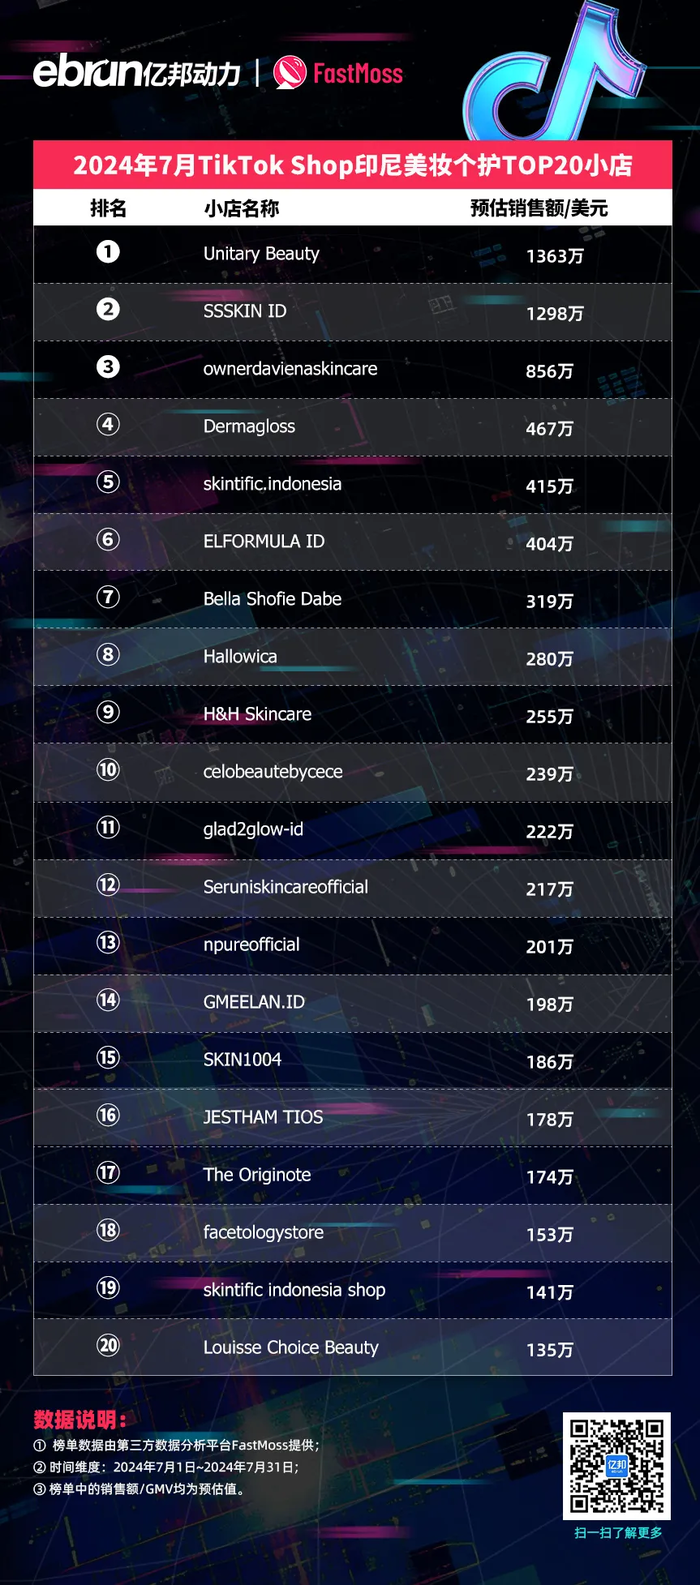Click the 小店名称 column header
This screenshot has width=700, height=1585.
tap(241, 208)
